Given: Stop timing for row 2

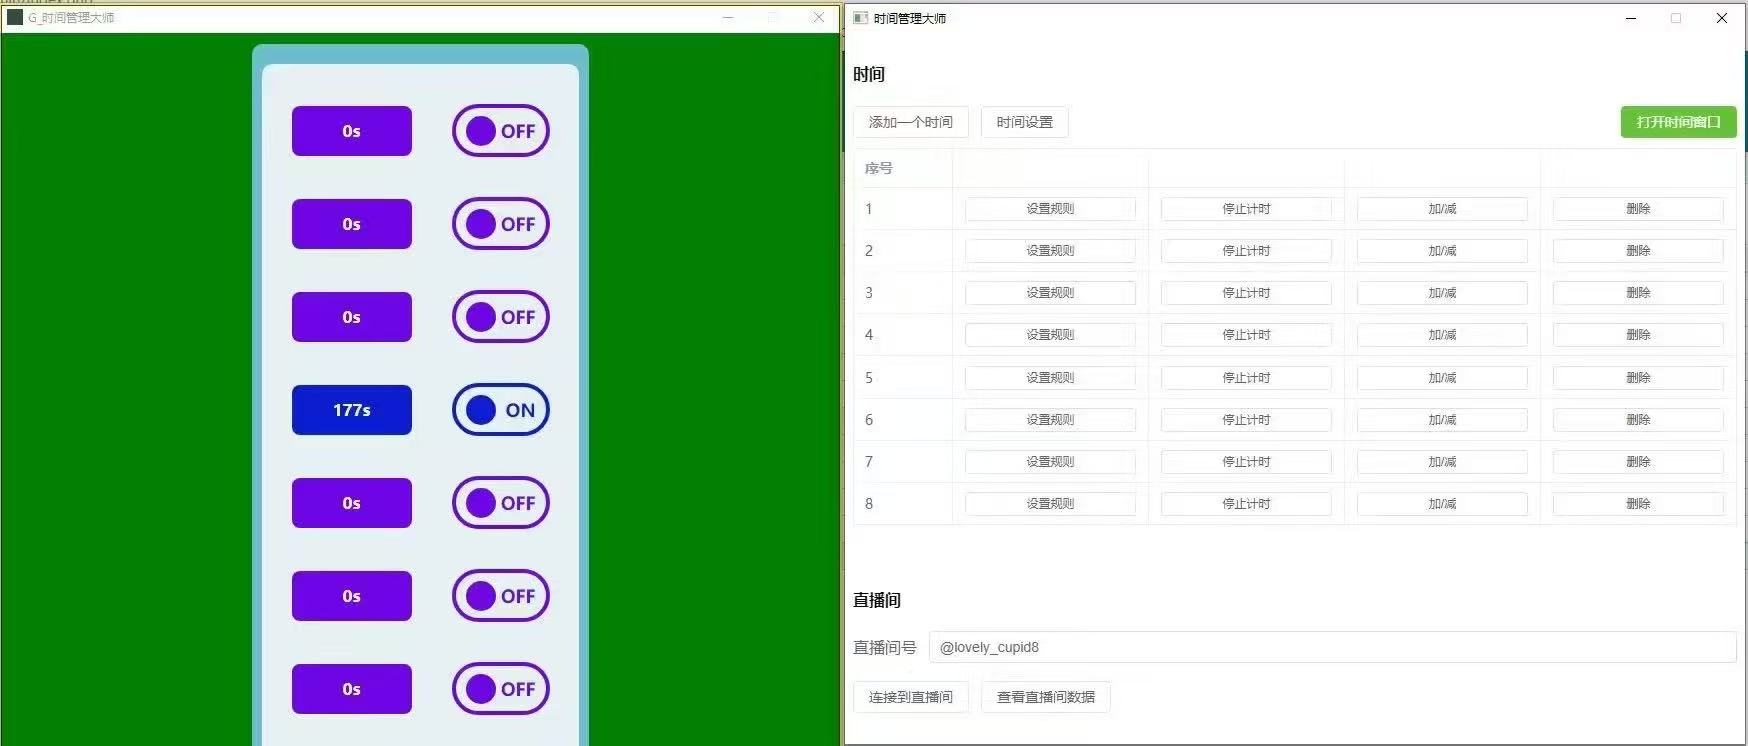Looking at the screenshot, I should (1246, 251).
